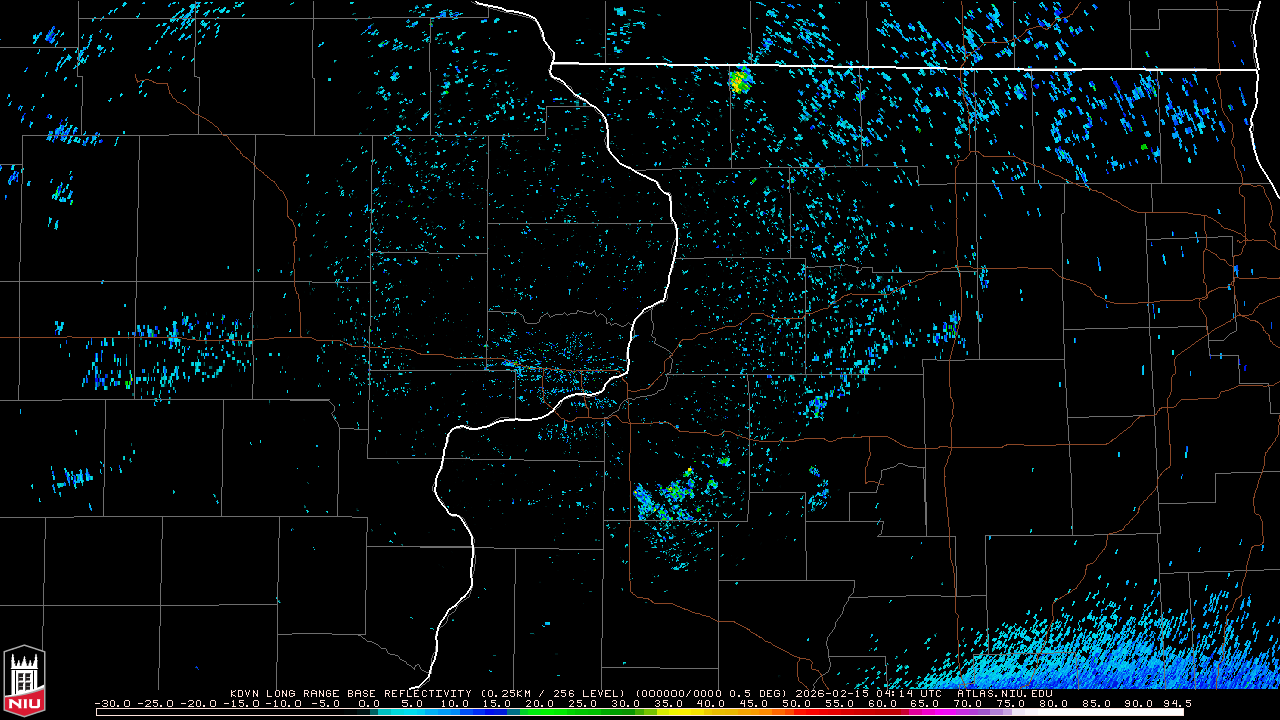
Task: Click the NIU castle logo
Action: pyautogui.click(x=25, y=682)
